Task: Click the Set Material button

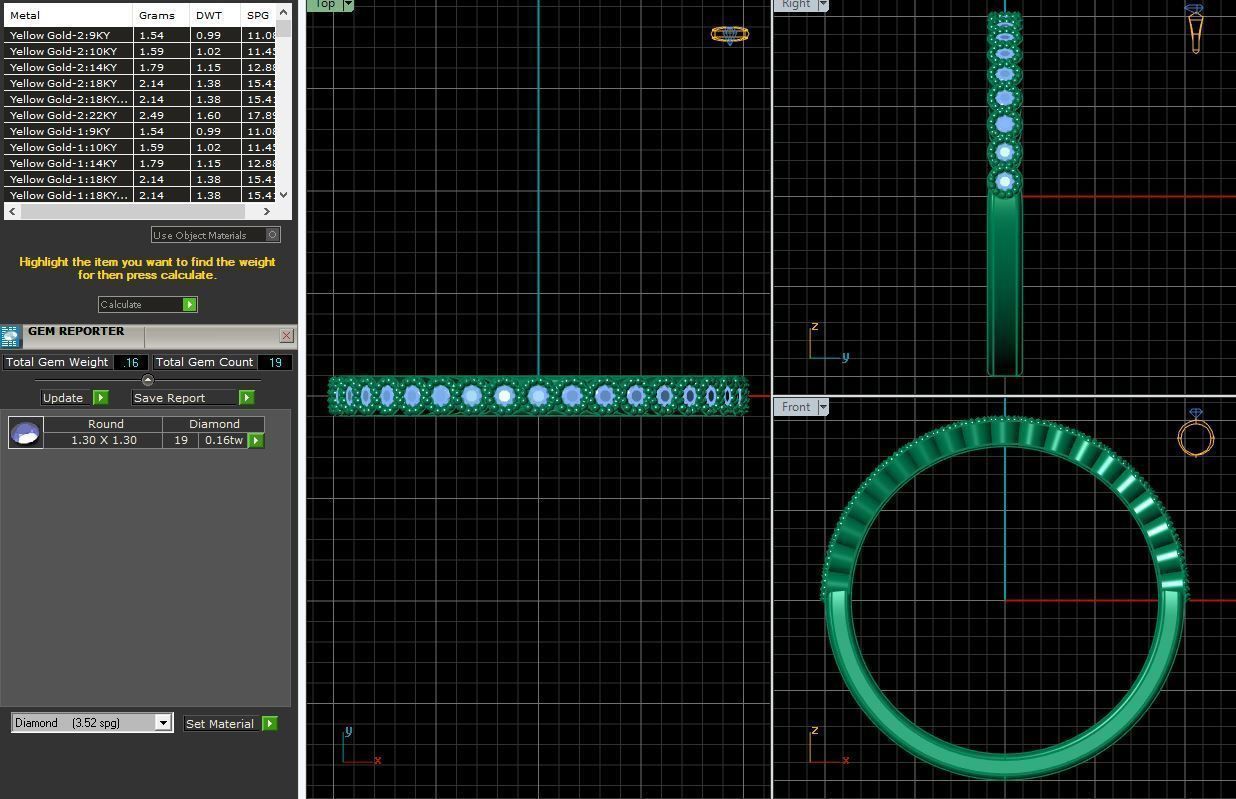Action: click(230, 723)
